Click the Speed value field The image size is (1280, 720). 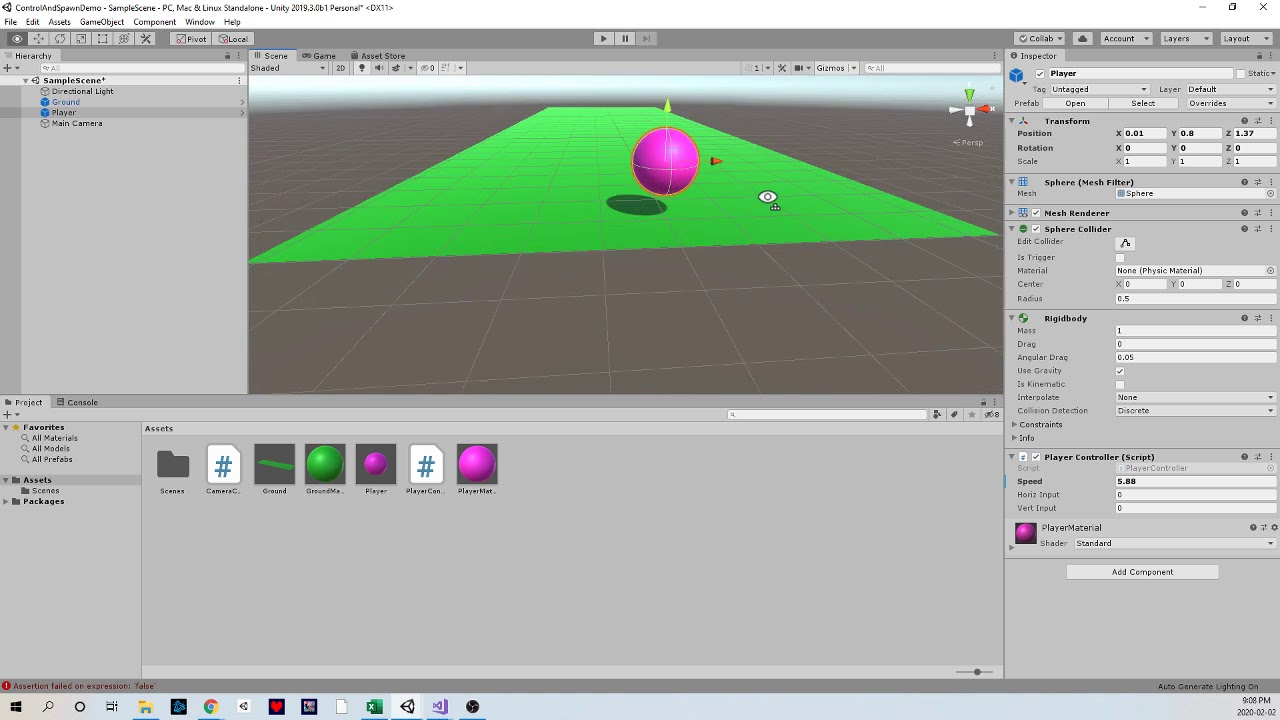1196,482
